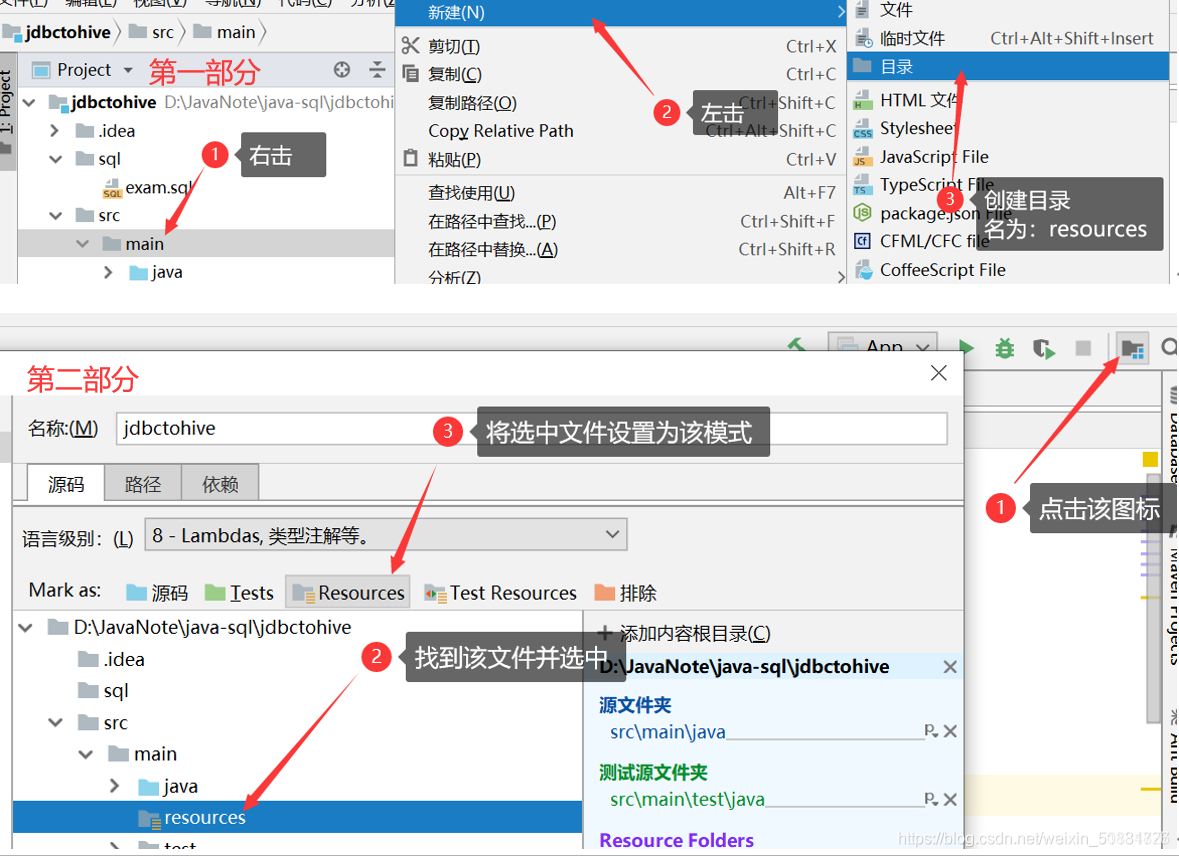Remove the content root D:\JavaNote\java-sql\jdbctohive
The height and width of the screenshot is (857, 1179).
950,667
